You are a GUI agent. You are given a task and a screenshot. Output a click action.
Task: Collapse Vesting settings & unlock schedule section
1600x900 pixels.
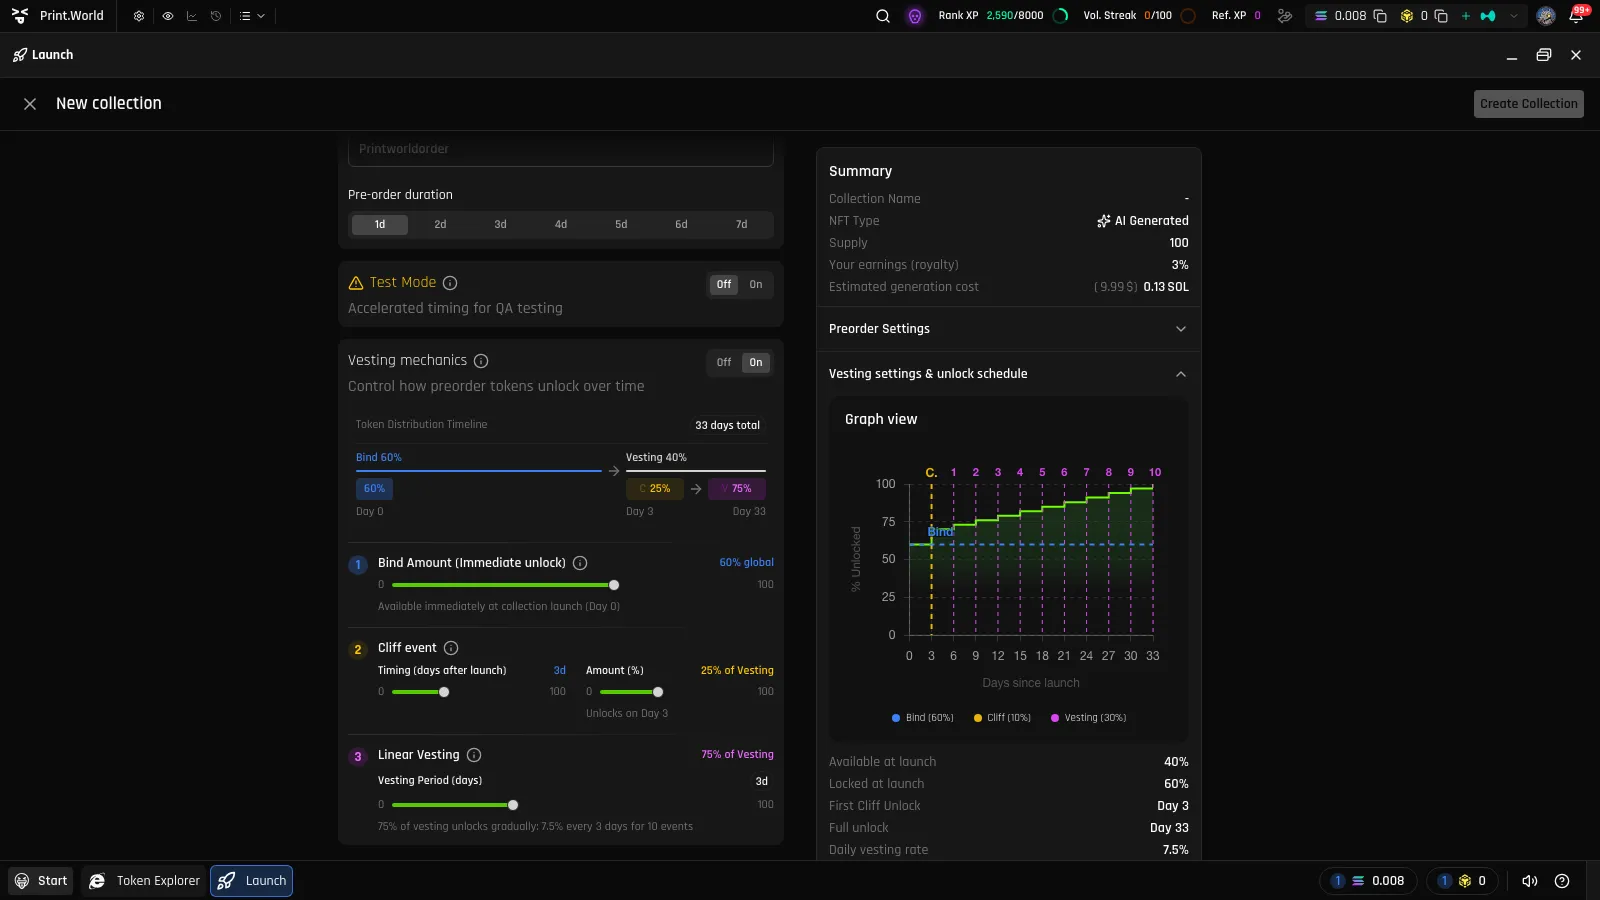(x=1009, y=374)
